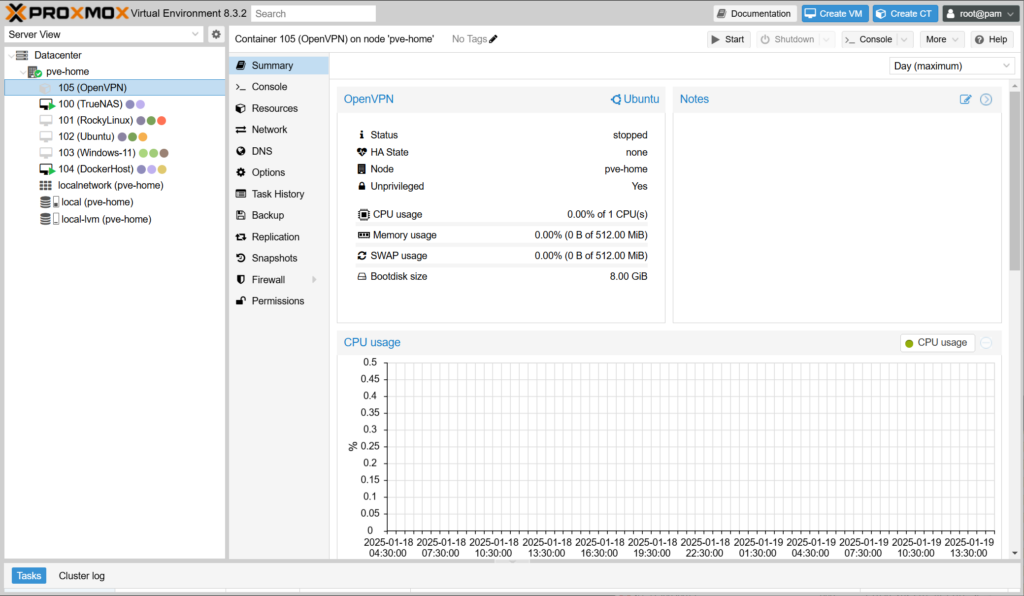
Task: Start the OpenVPN container
Action: tap(728, 39)
